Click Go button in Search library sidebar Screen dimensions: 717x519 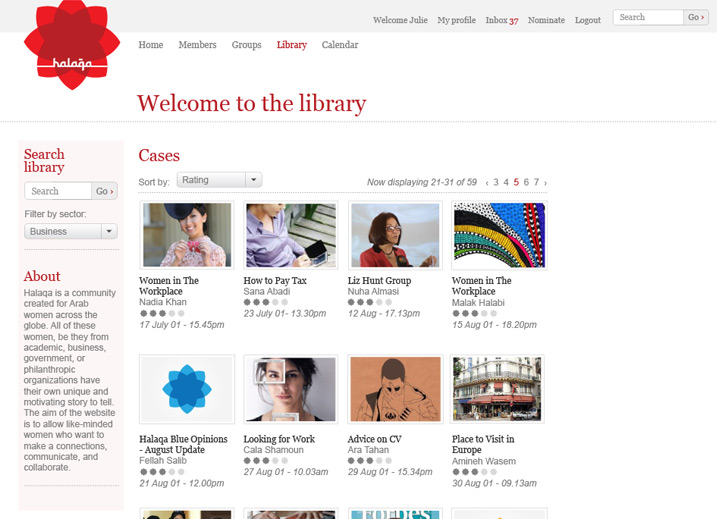[105, 191]
